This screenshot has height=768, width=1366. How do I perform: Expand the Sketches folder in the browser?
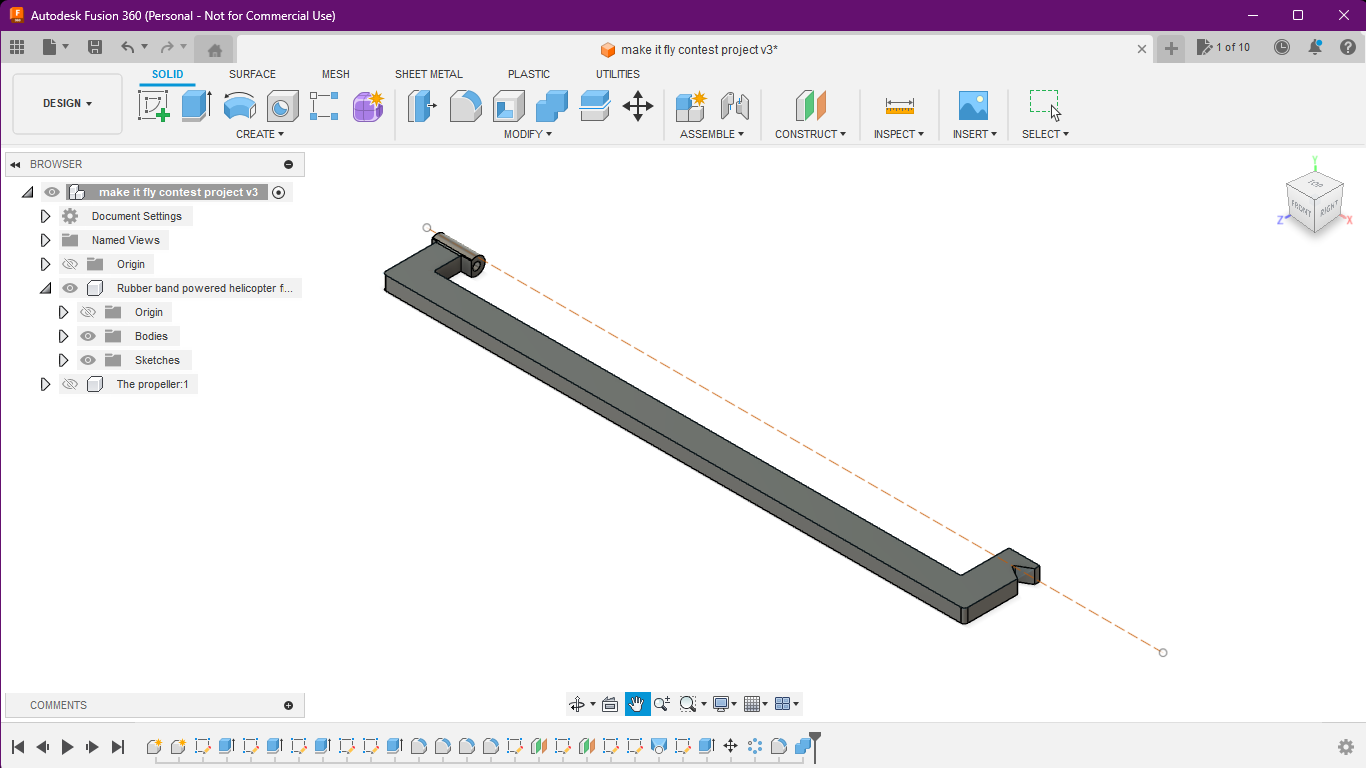[63, 359]
